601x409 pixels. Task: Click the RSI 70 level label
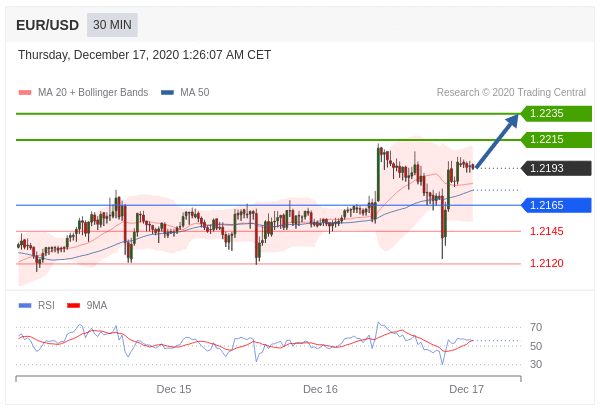[536, 327]
